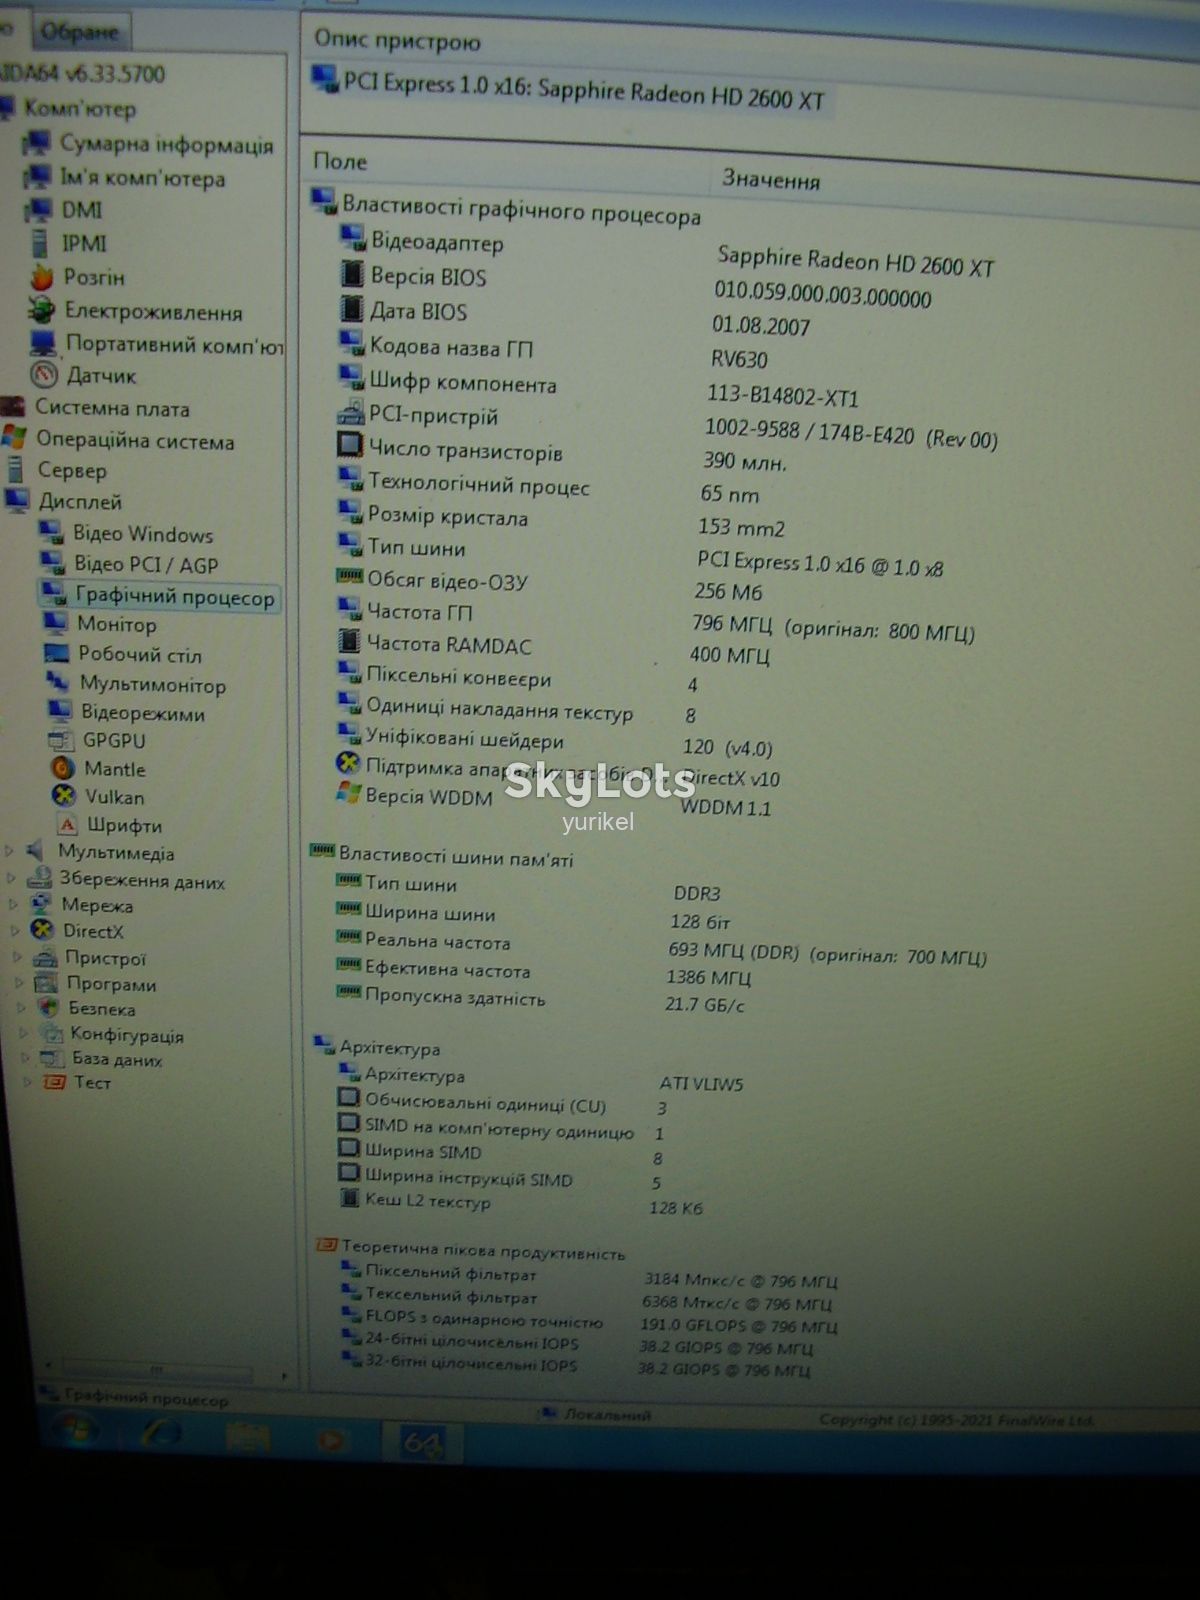Select Піксельний фільтрат row

pos(588,1276)
